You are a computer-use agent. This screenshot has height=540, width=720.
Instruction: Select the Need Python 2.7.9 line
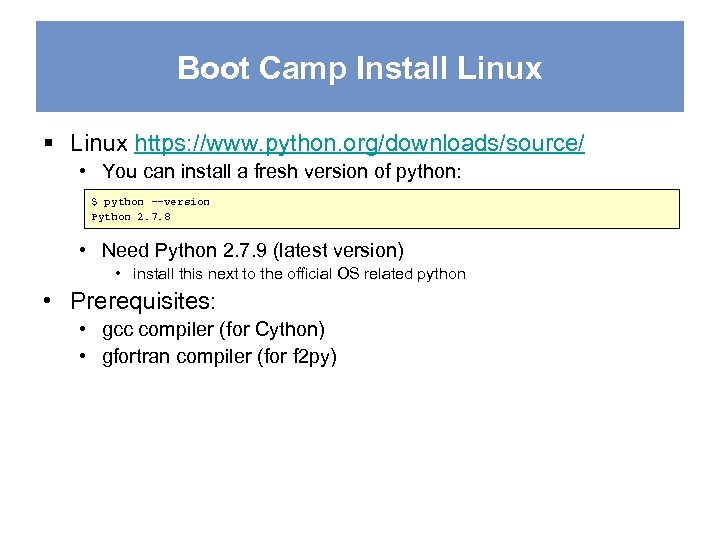(x=252, y=250)
